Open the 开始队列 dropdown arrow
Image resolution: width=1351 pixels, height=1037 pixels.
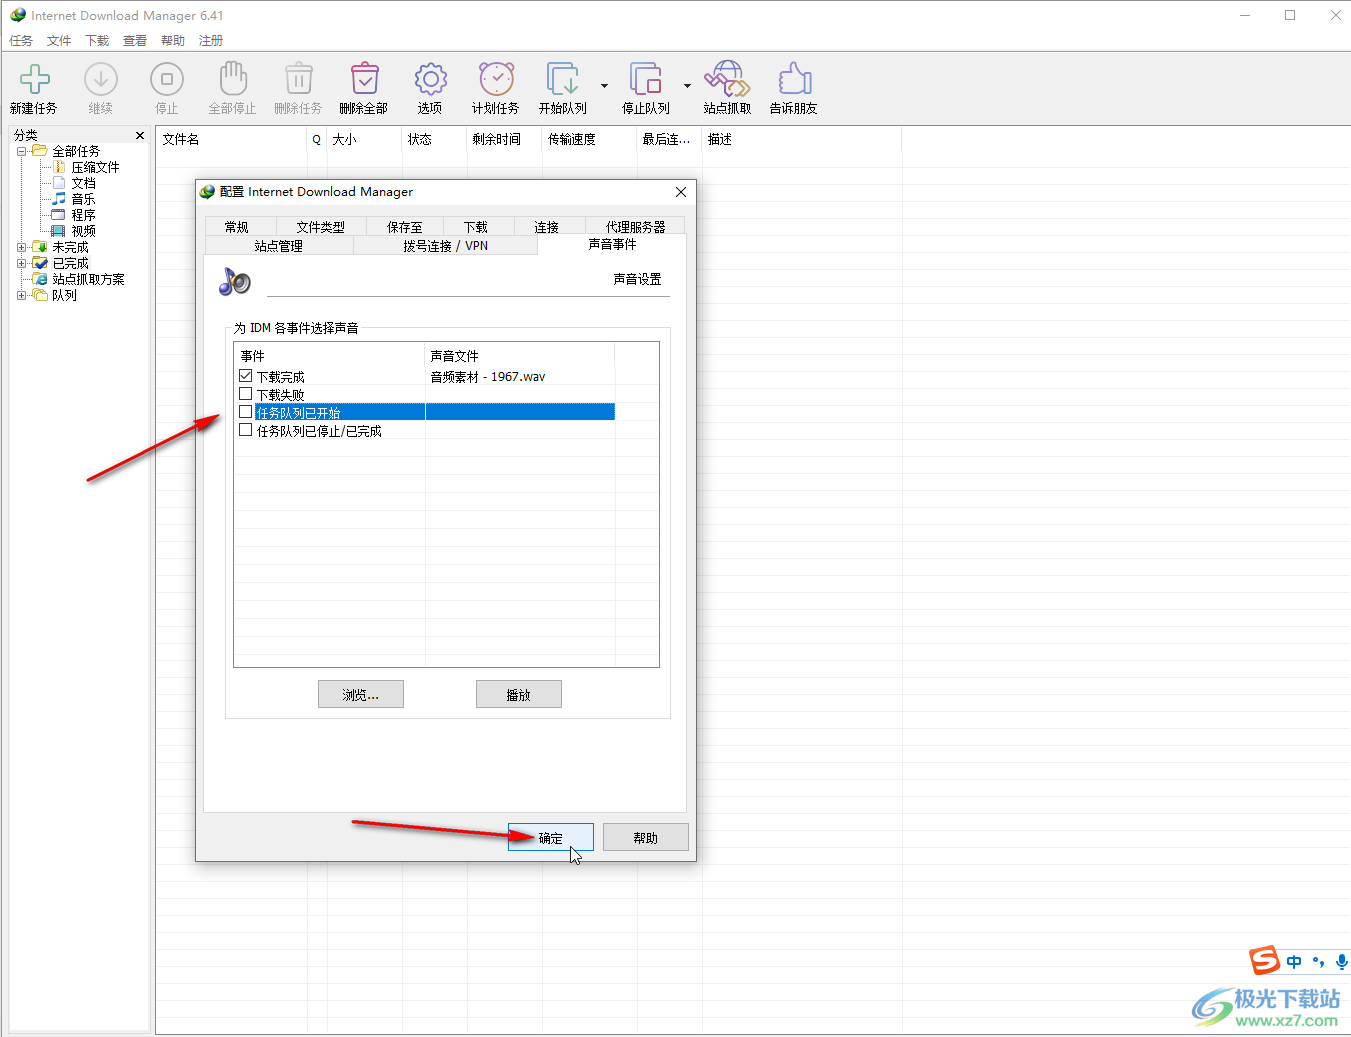click(604, 86)
